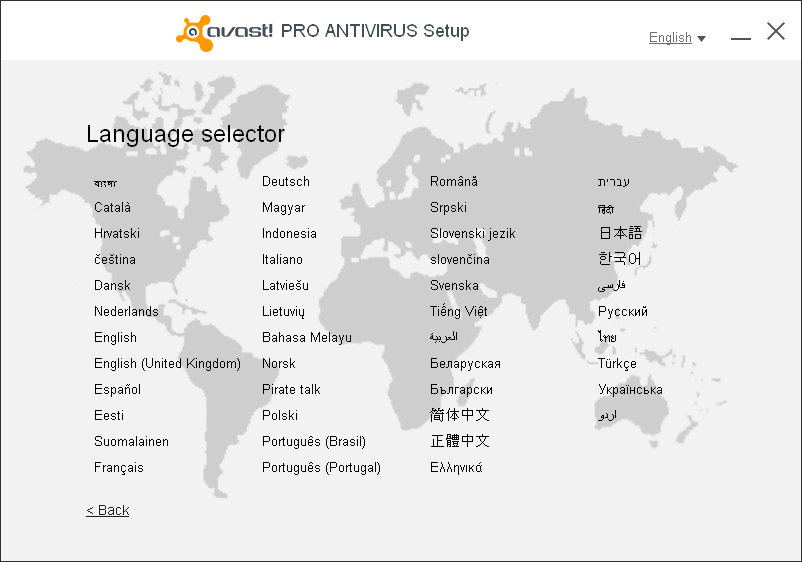The height and width of the screenshot is (562, 802).
Task: Choose Deutsch language
Action: tap(286, 182)
